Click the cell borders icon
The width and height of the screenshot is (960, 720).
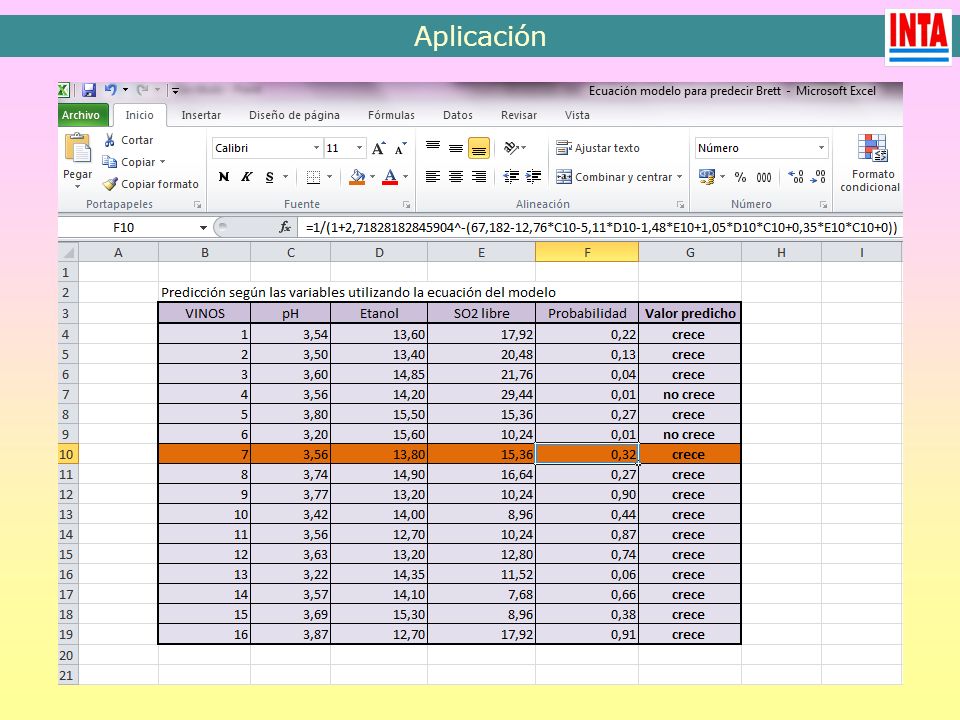tap(313, 178)
